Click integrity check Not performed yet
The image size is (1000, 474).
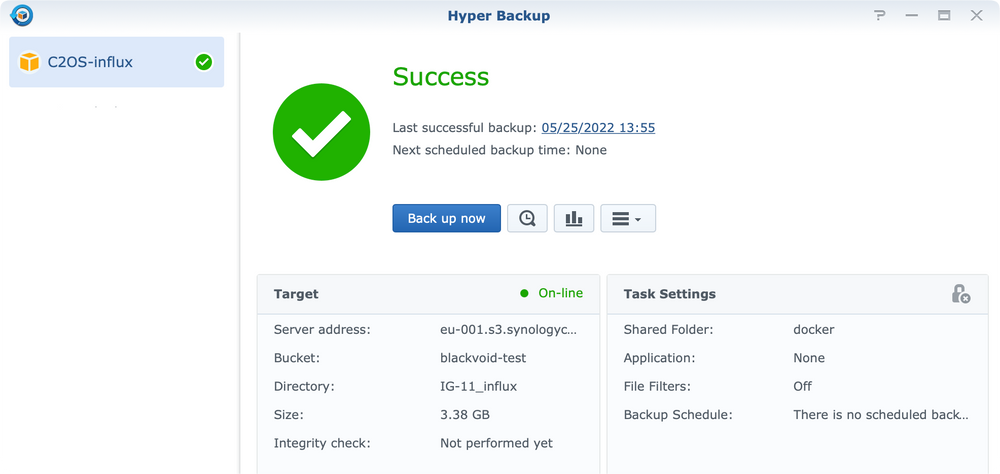[496, 443]
